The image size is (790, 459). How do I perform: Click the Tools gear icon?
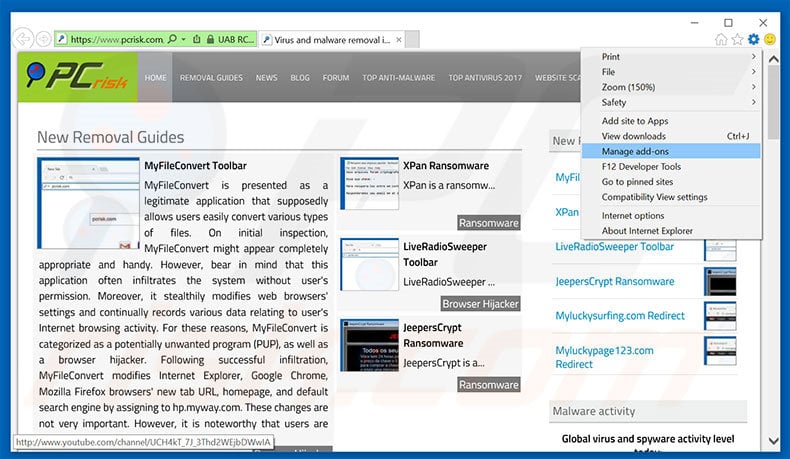pos(753,39)
